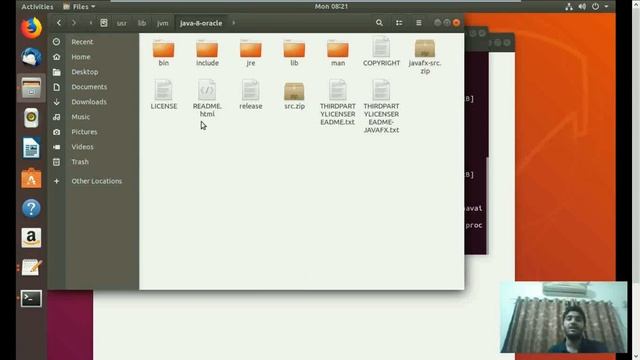Open the power system menu

point(600,7)
